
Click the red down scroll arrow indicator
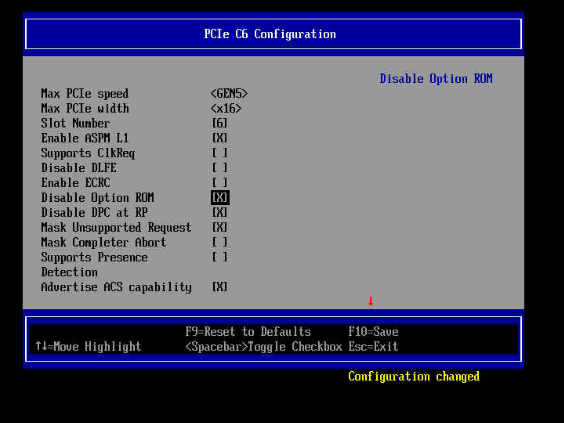coord(370,301)
